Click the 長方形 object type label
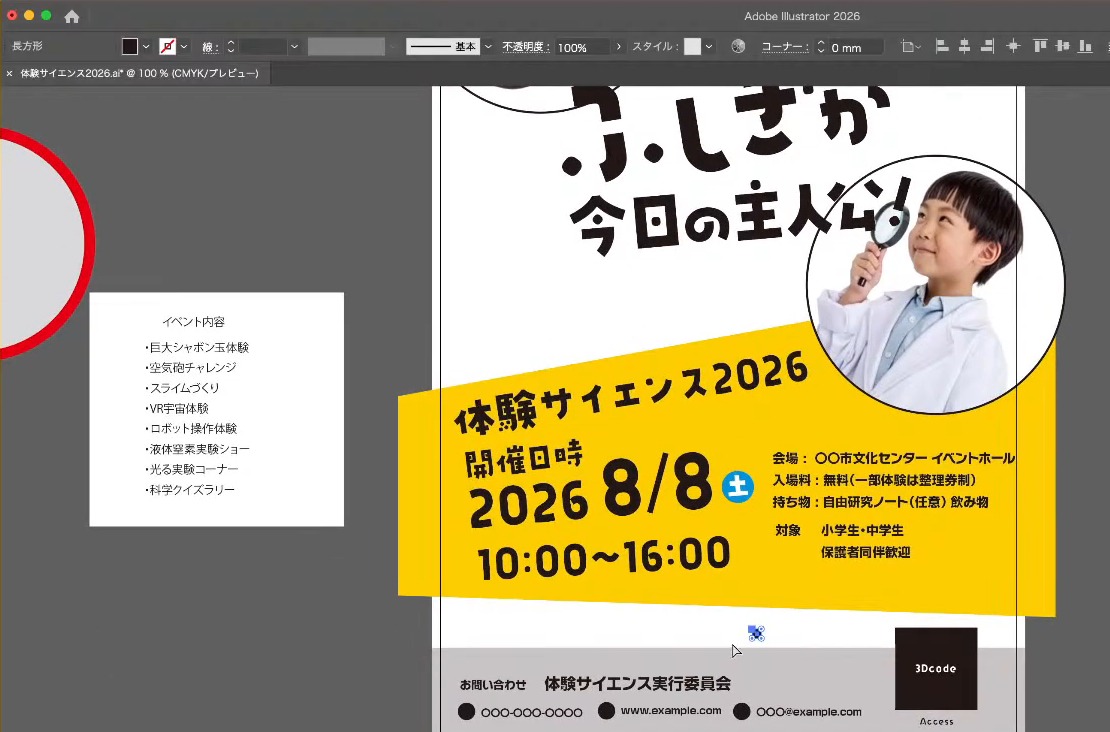Screen dimensions: 1110x732 [x=27, y=46]
